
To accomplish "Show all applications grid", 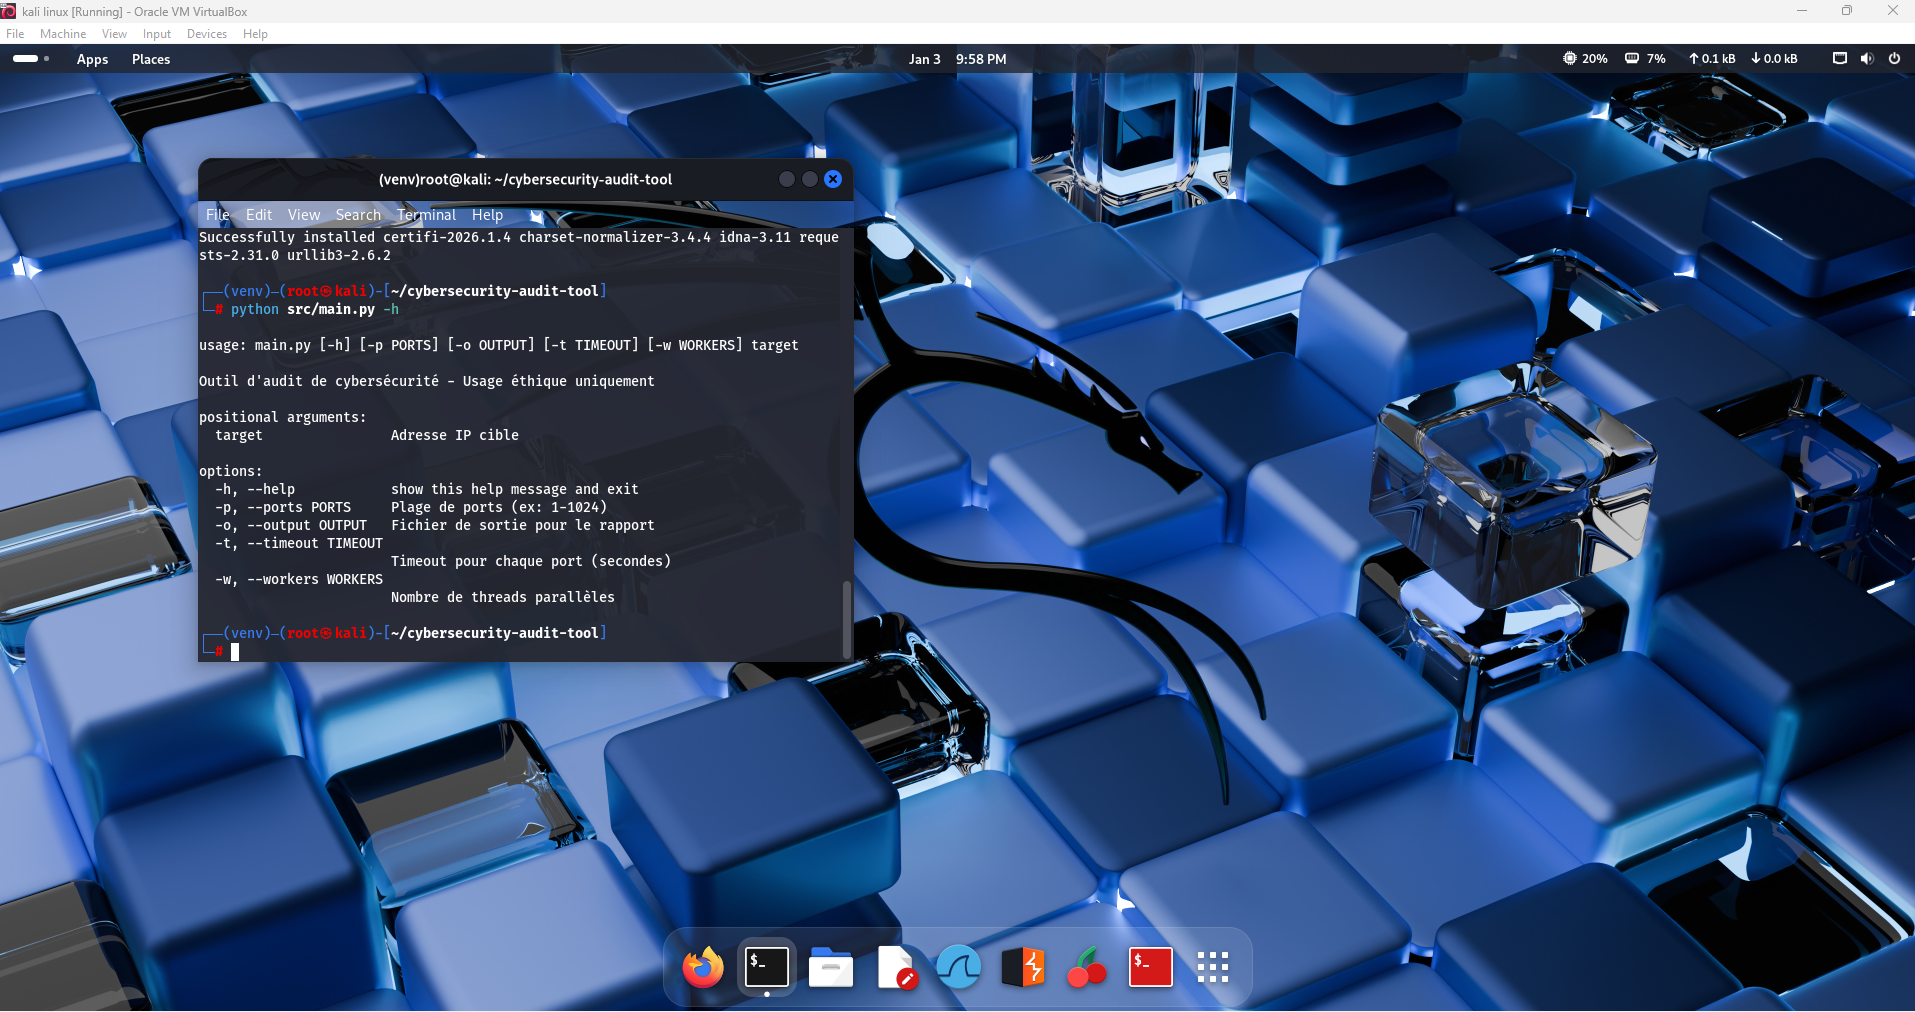I will (x=1212, y=966).
